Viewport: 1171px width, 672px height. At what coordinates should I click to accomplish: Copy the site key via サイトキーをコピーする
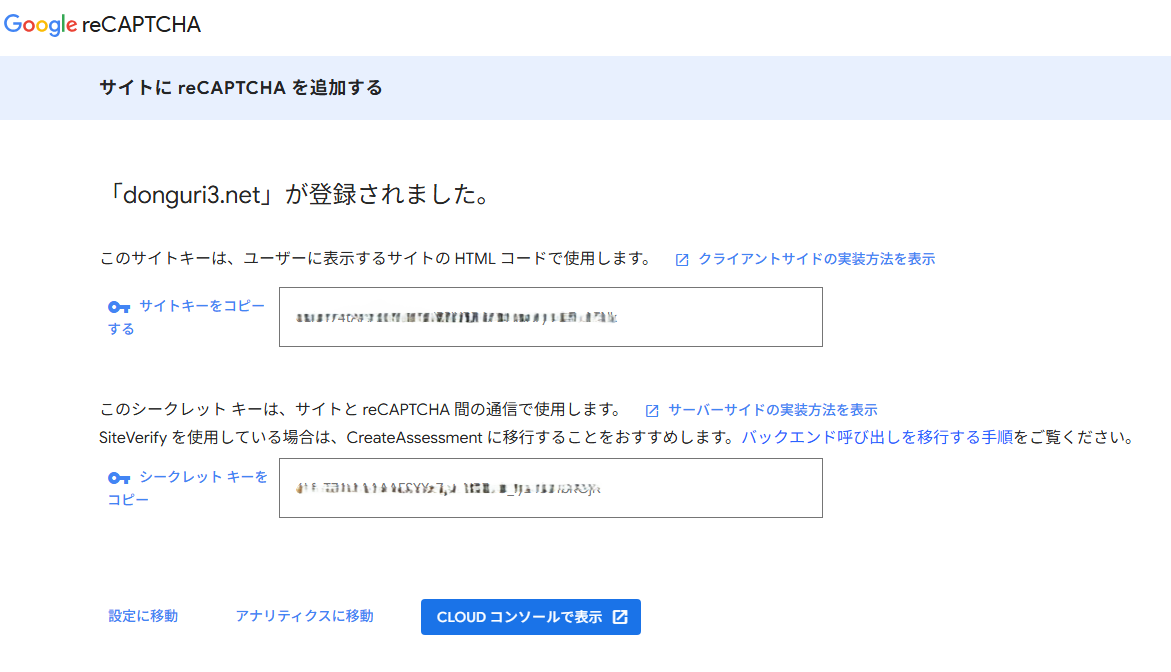point(186,317)
